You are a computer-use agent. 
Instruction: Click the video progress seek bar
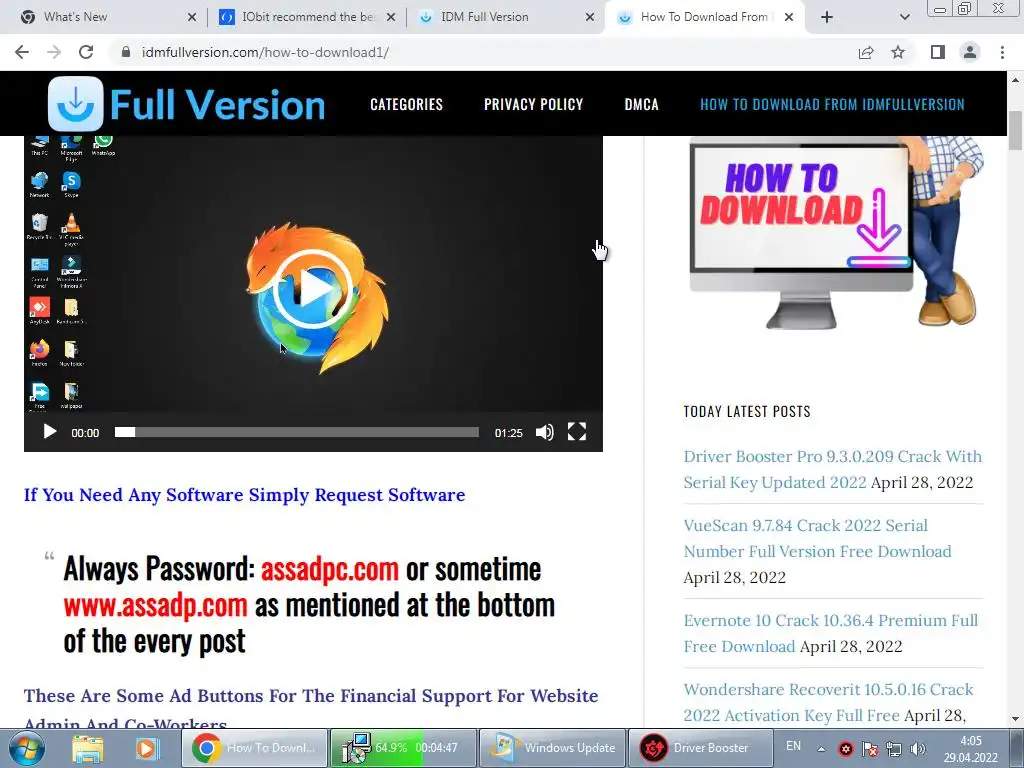point(296,432)
